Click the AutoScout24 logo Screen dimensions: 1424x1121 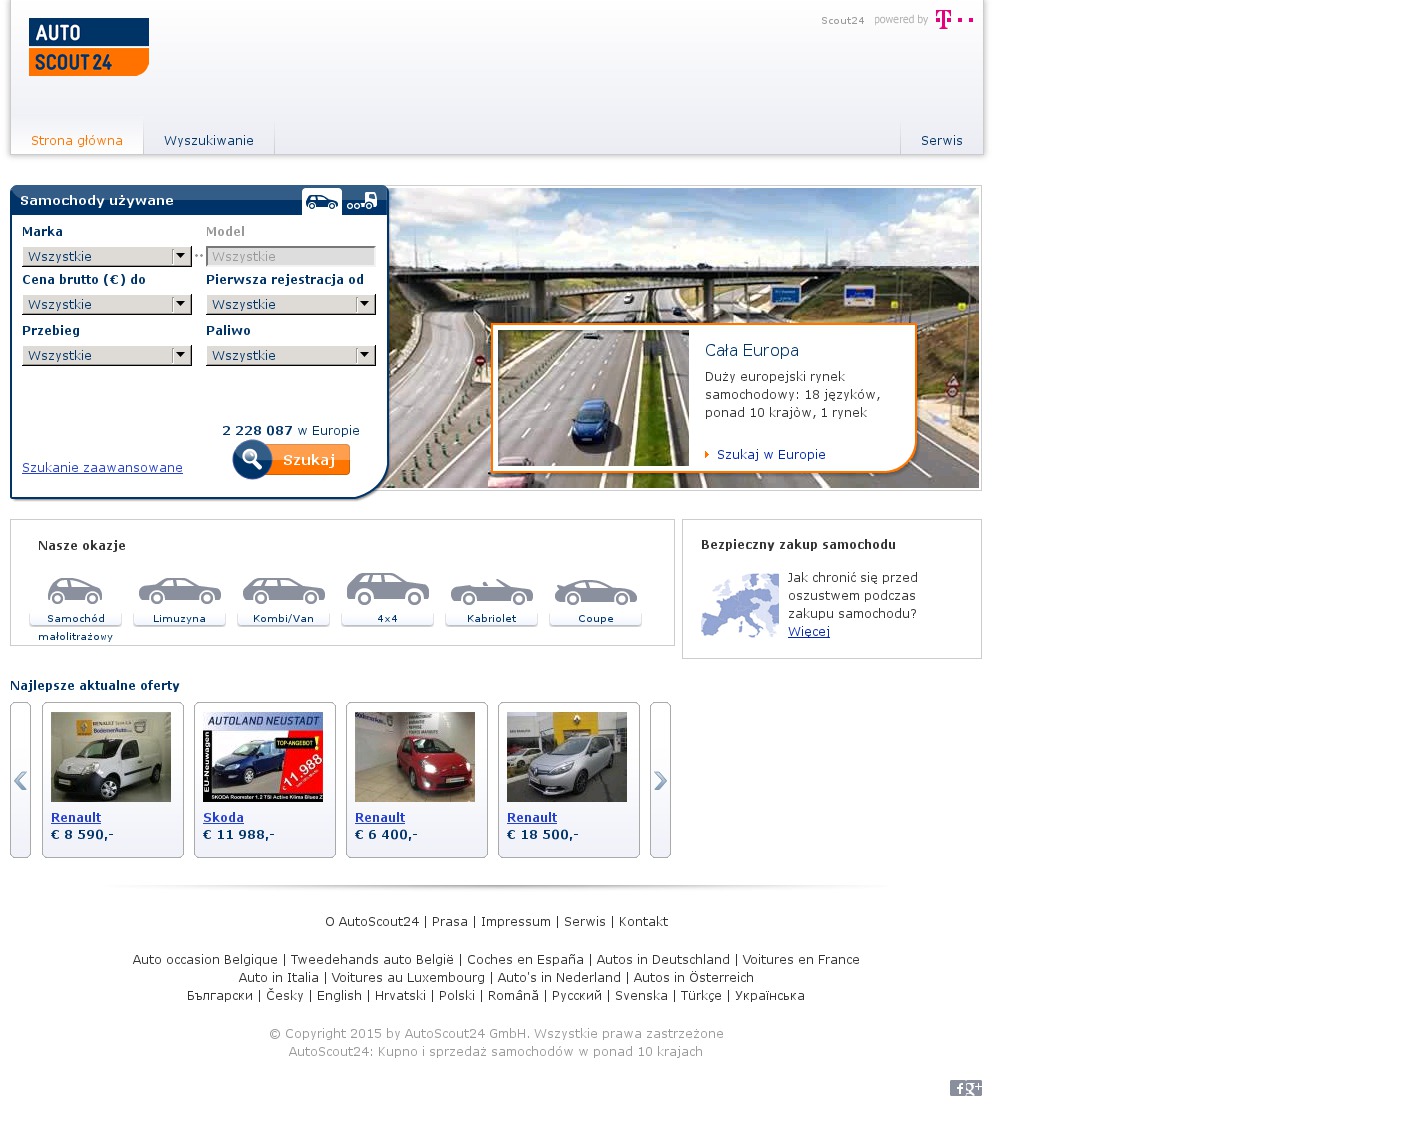click(89, 47)
